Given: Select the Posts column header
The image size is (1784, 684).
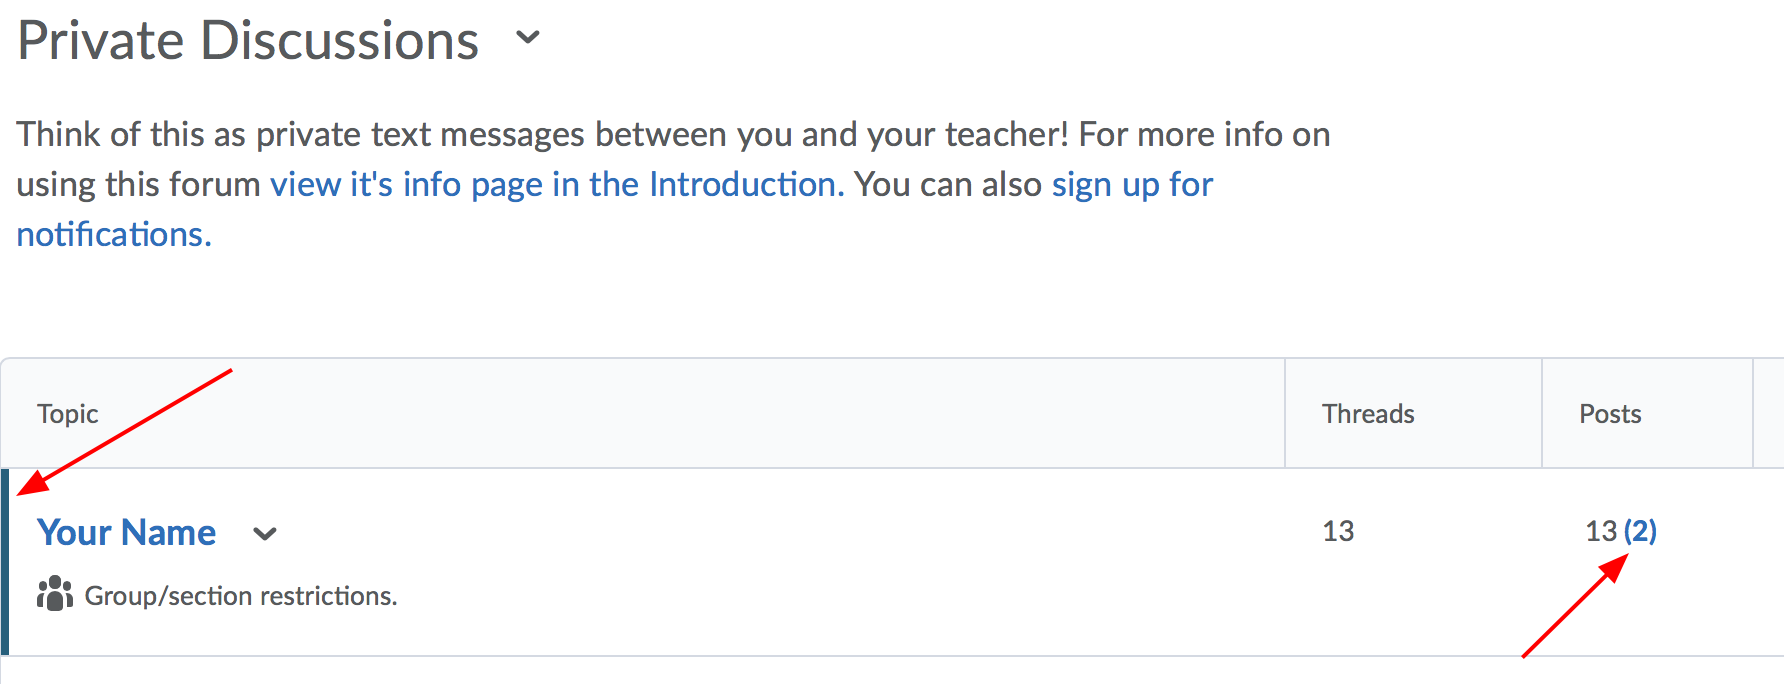Looking at the screenshot, I should 1609,414.
